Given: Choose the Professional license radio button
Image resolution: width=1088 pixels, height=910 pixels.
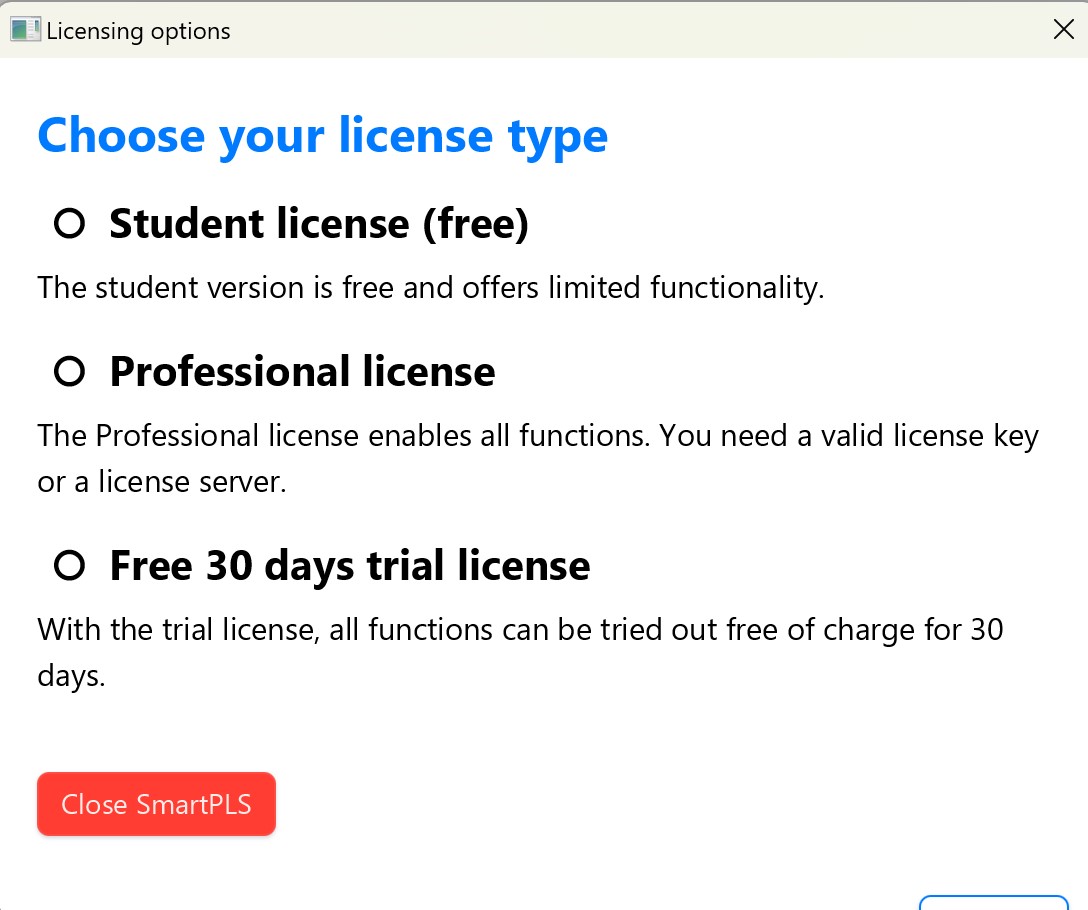Looking at the screenshot, I should point(69,372).
